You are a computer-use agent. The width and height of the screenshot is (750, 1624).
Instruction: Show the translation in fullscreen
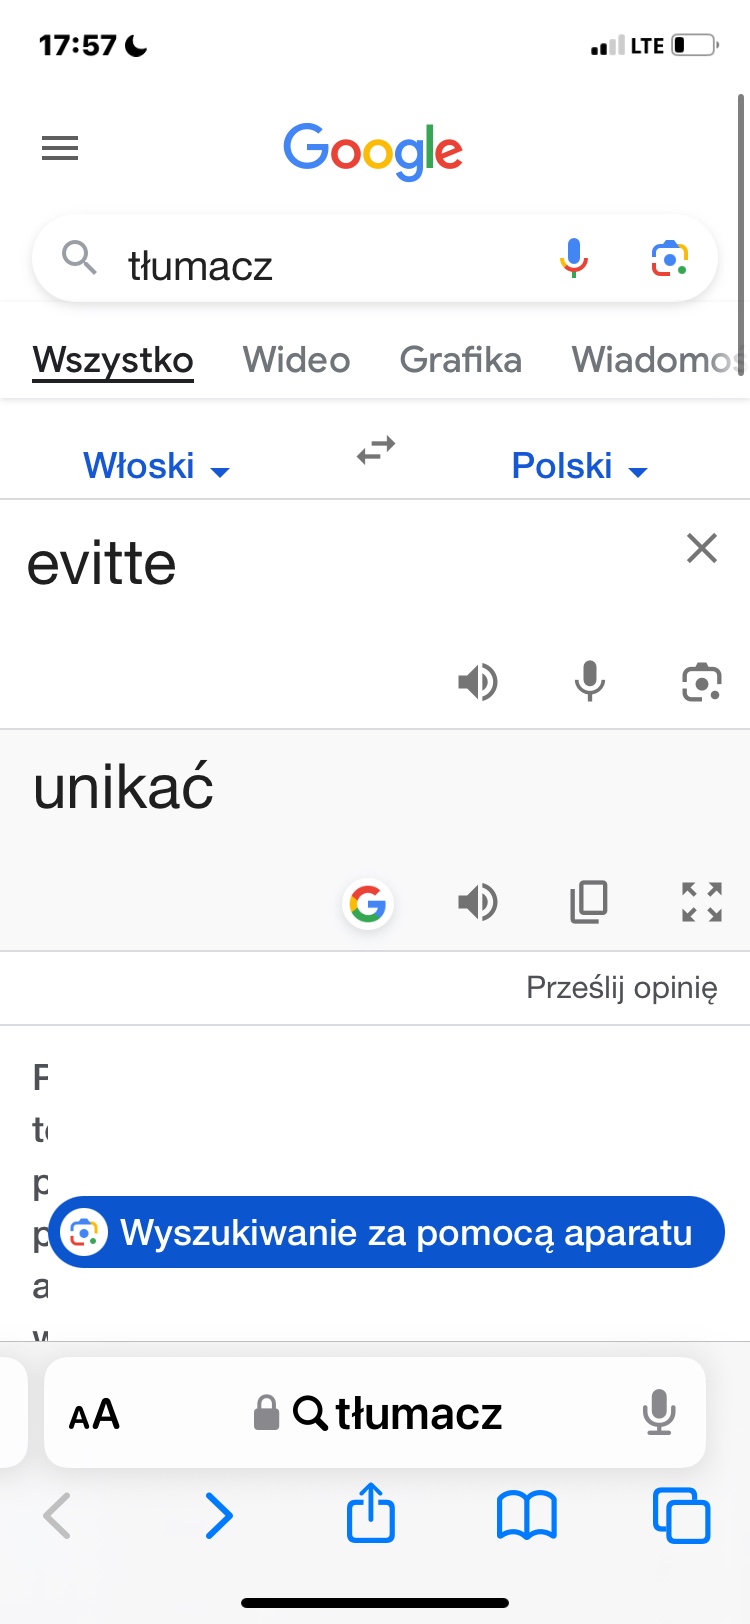click(701, 902)
